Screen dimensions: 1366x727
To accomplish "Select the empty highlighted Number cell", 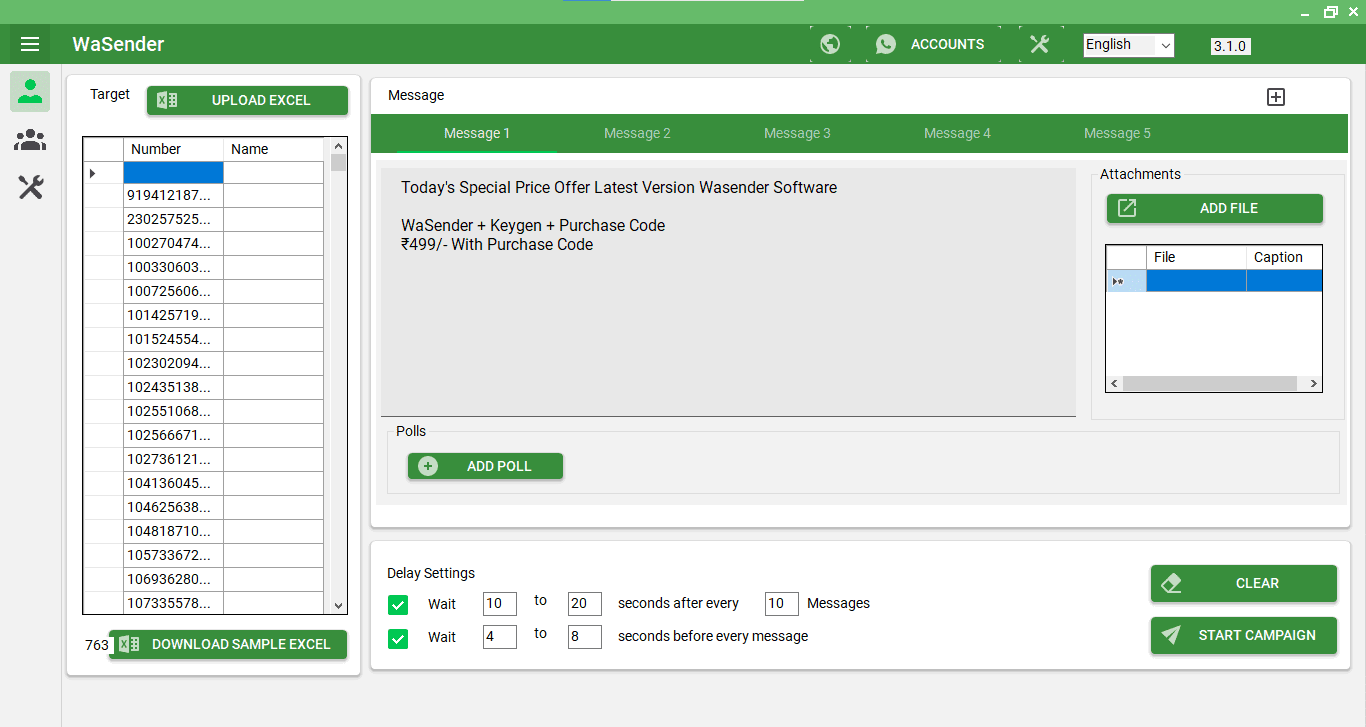I will [x=173, y=172].
